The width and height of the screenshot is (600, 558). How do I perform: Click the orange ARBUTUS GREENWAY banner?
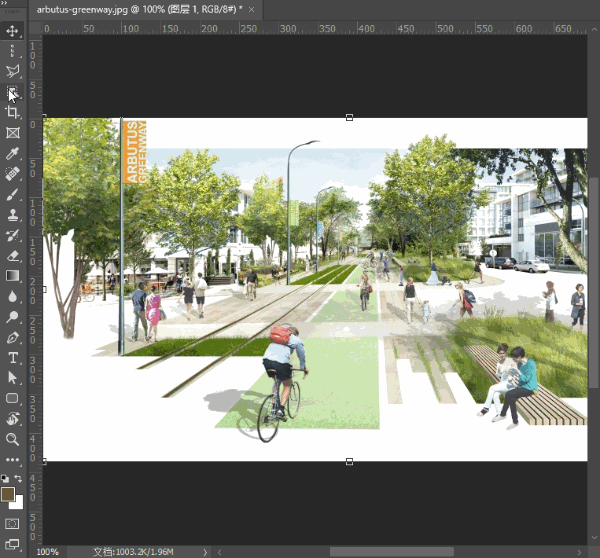point(135,152)
